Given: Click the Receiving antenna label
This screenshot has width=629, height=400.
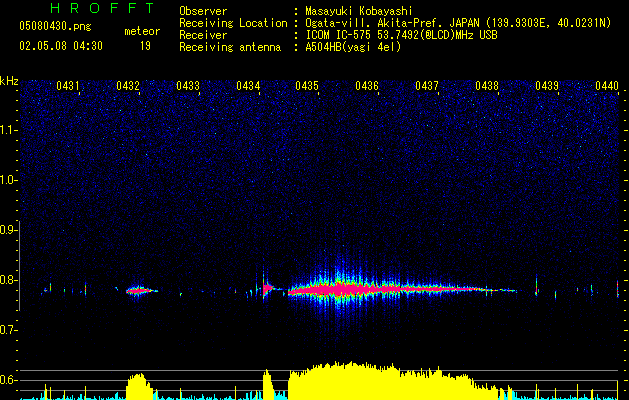Looking at the screenshot, I should click(x=230, y=47).
